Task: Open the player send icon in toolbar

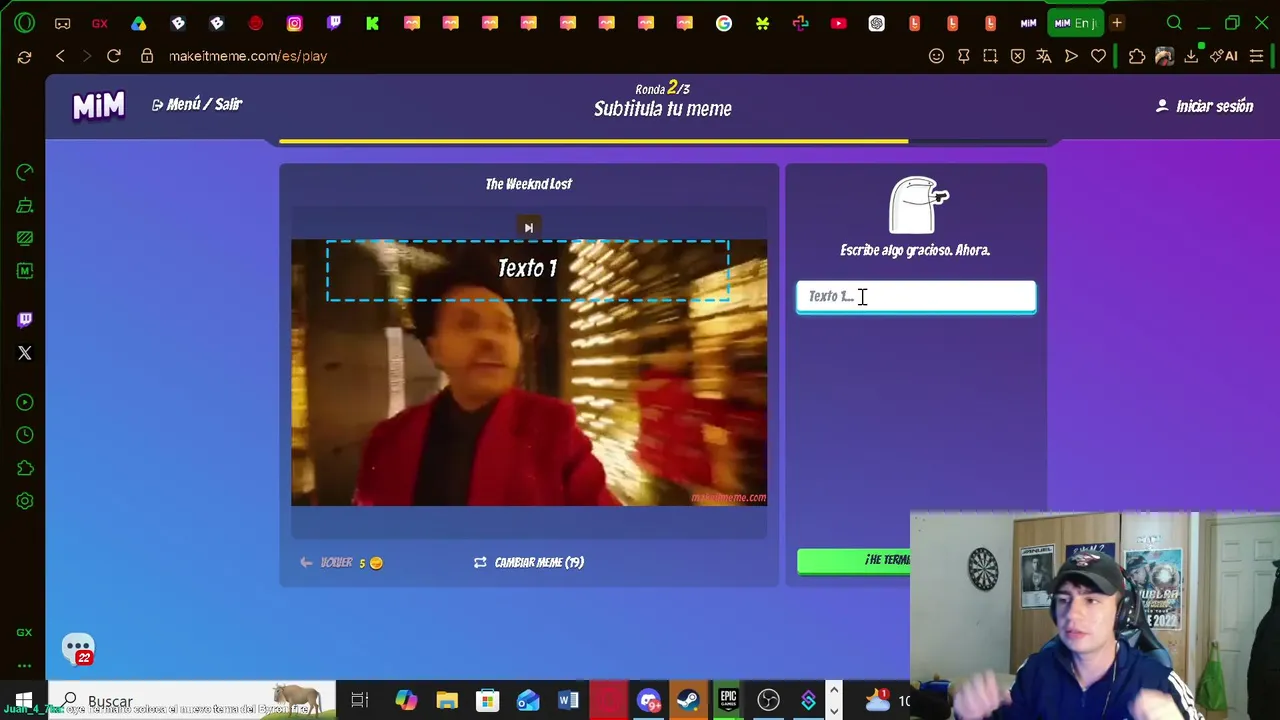Action: (1071, 56)
